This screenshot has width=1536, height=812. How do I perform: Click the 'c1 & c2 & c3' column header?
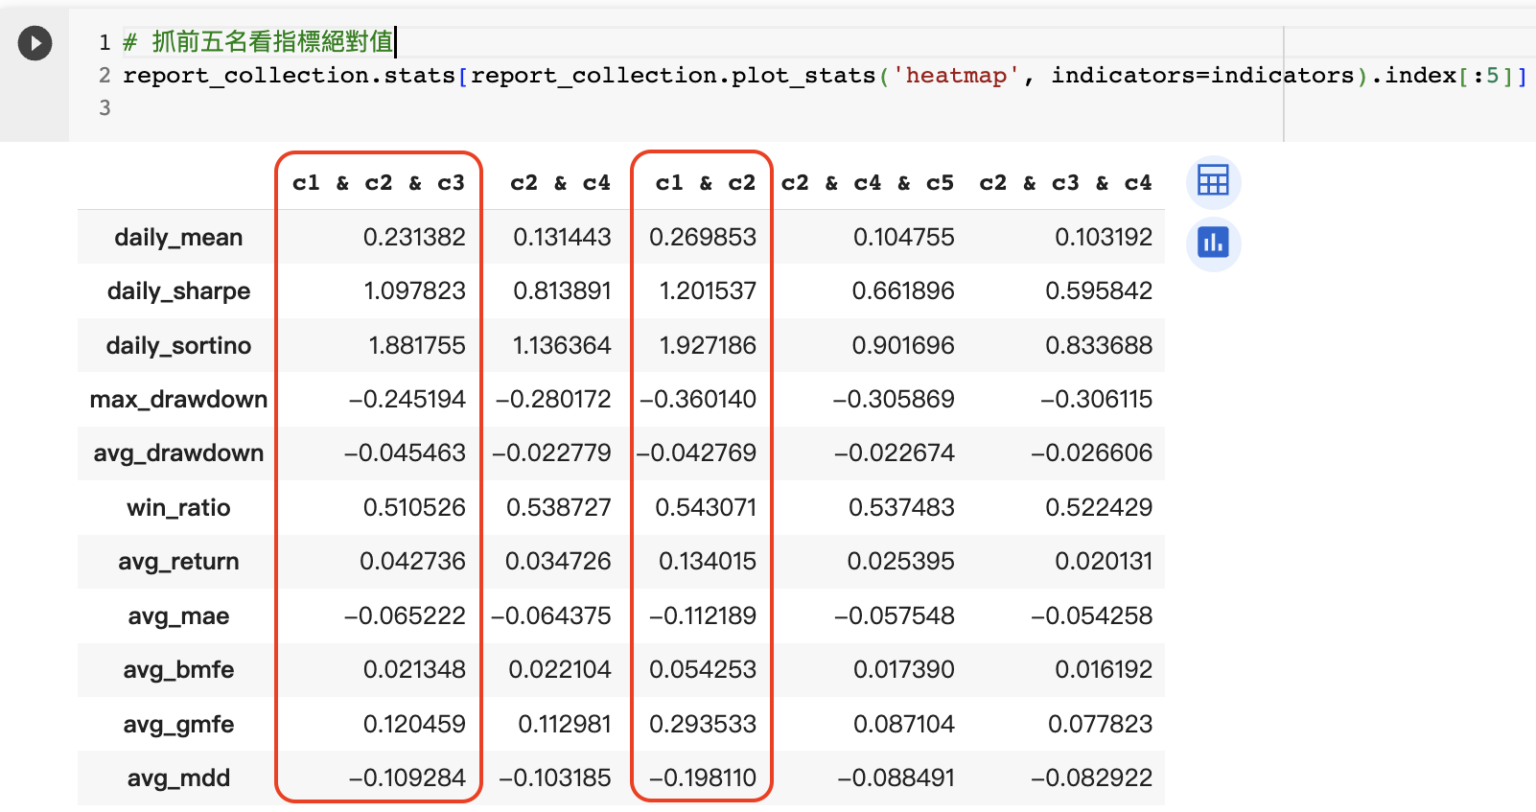point(378,183)
